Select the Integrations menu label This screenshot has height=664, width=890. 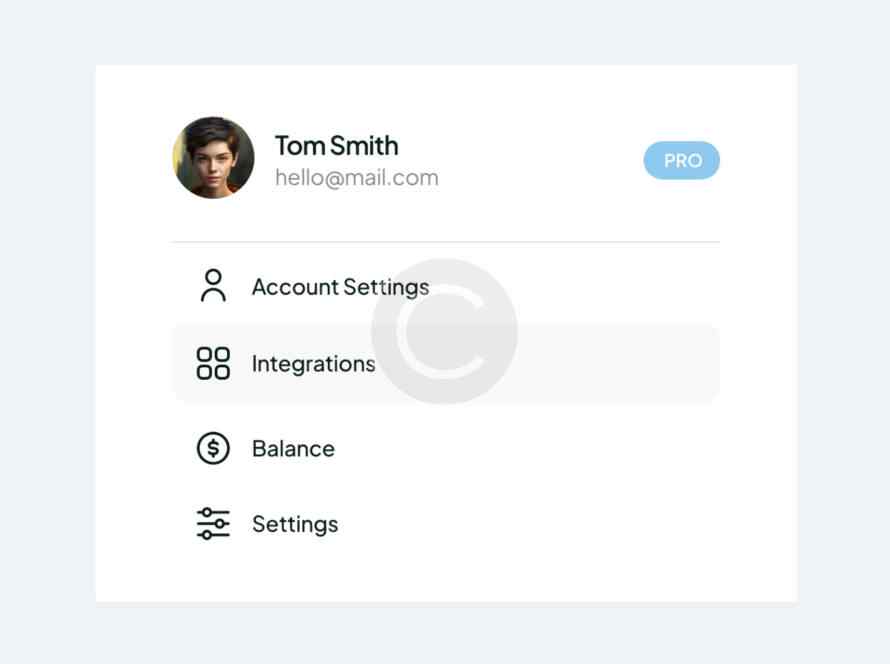[x=313, y=364]
